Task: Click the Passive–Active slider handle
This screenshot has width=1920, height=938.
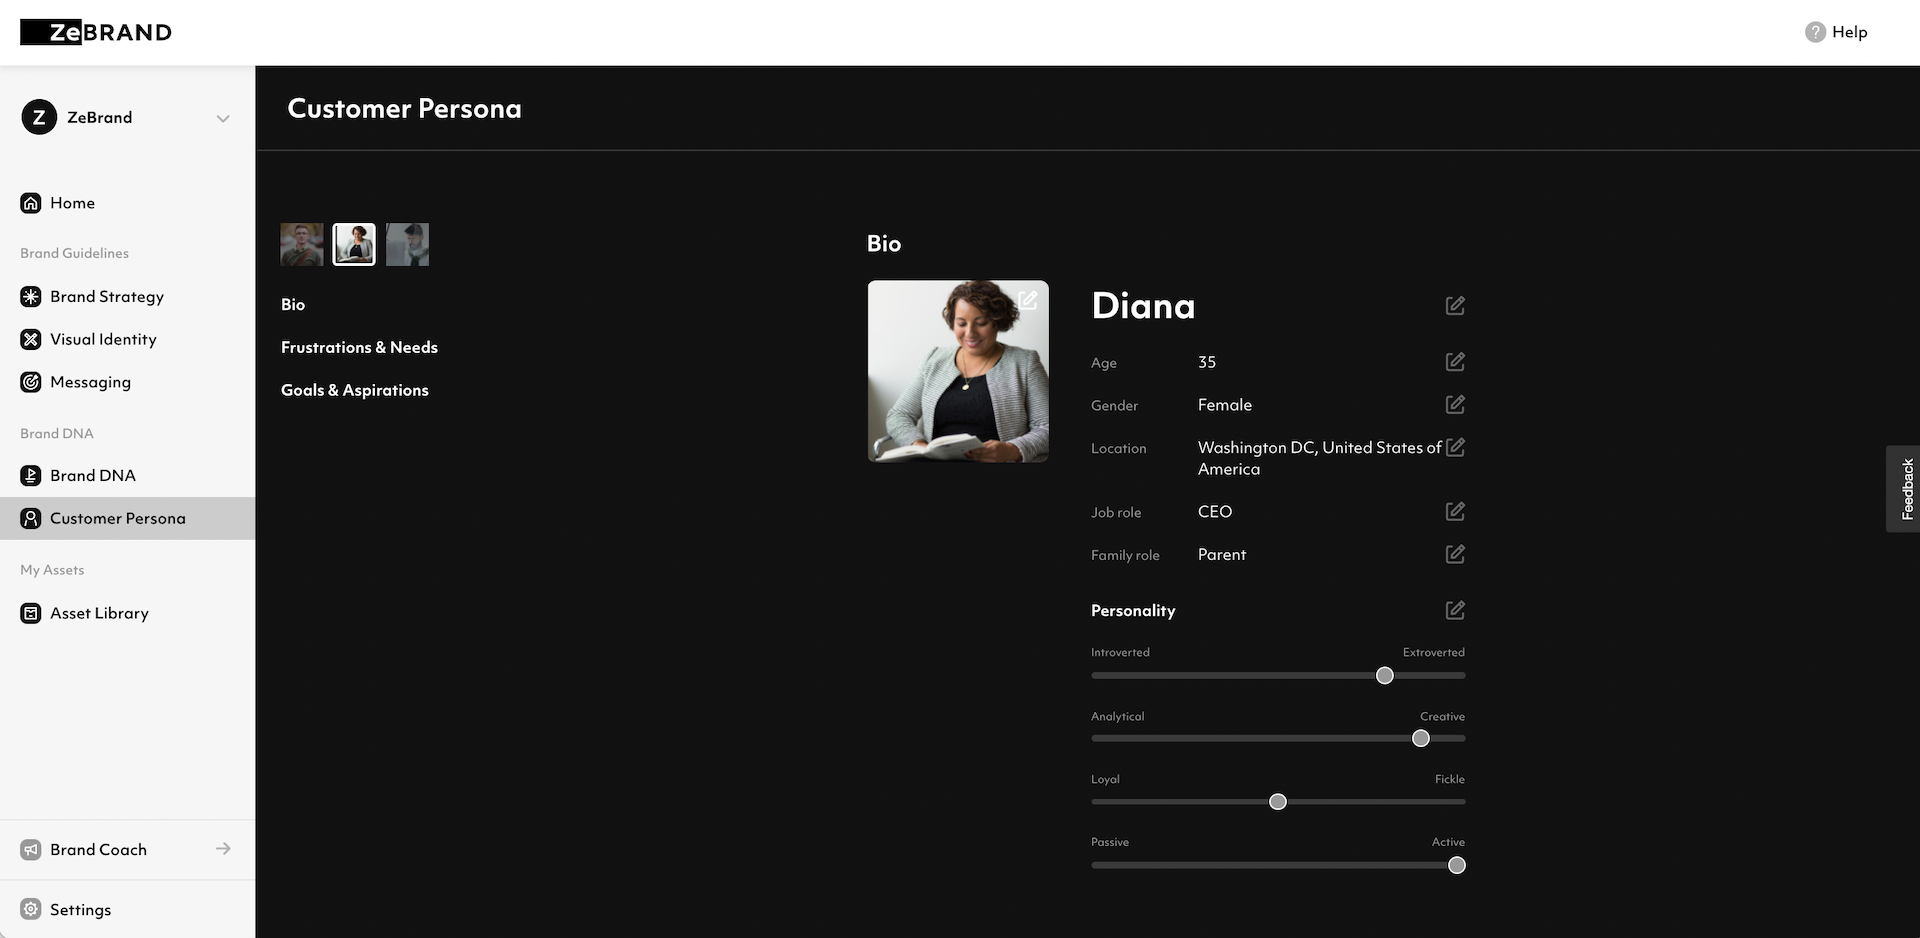Action: (x=1457, y=865)
